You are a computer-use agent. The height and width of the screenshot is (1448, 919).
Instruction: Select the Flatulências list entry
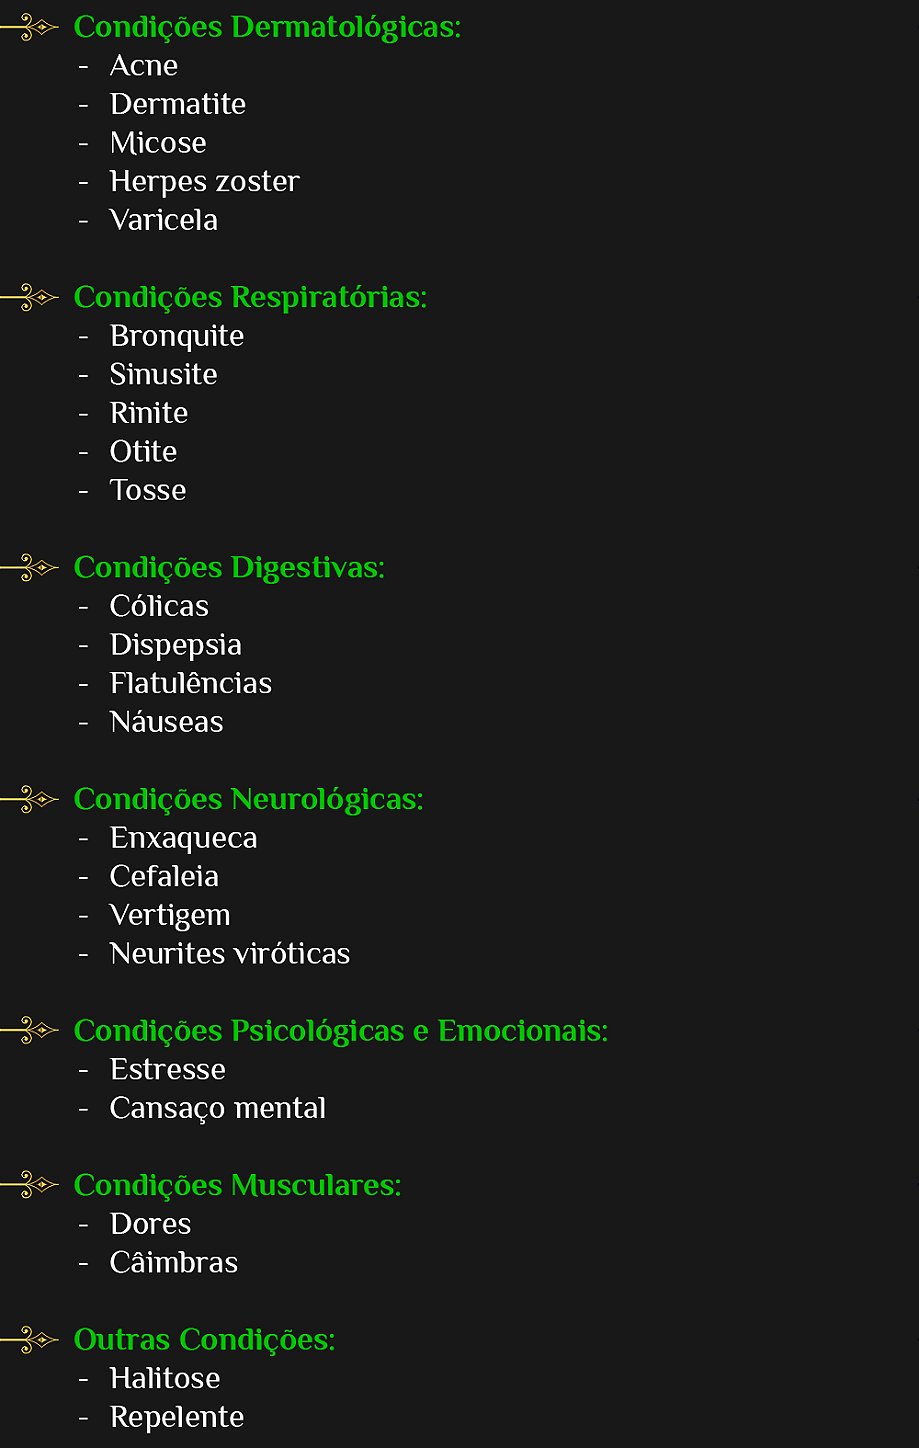(190, 684)
